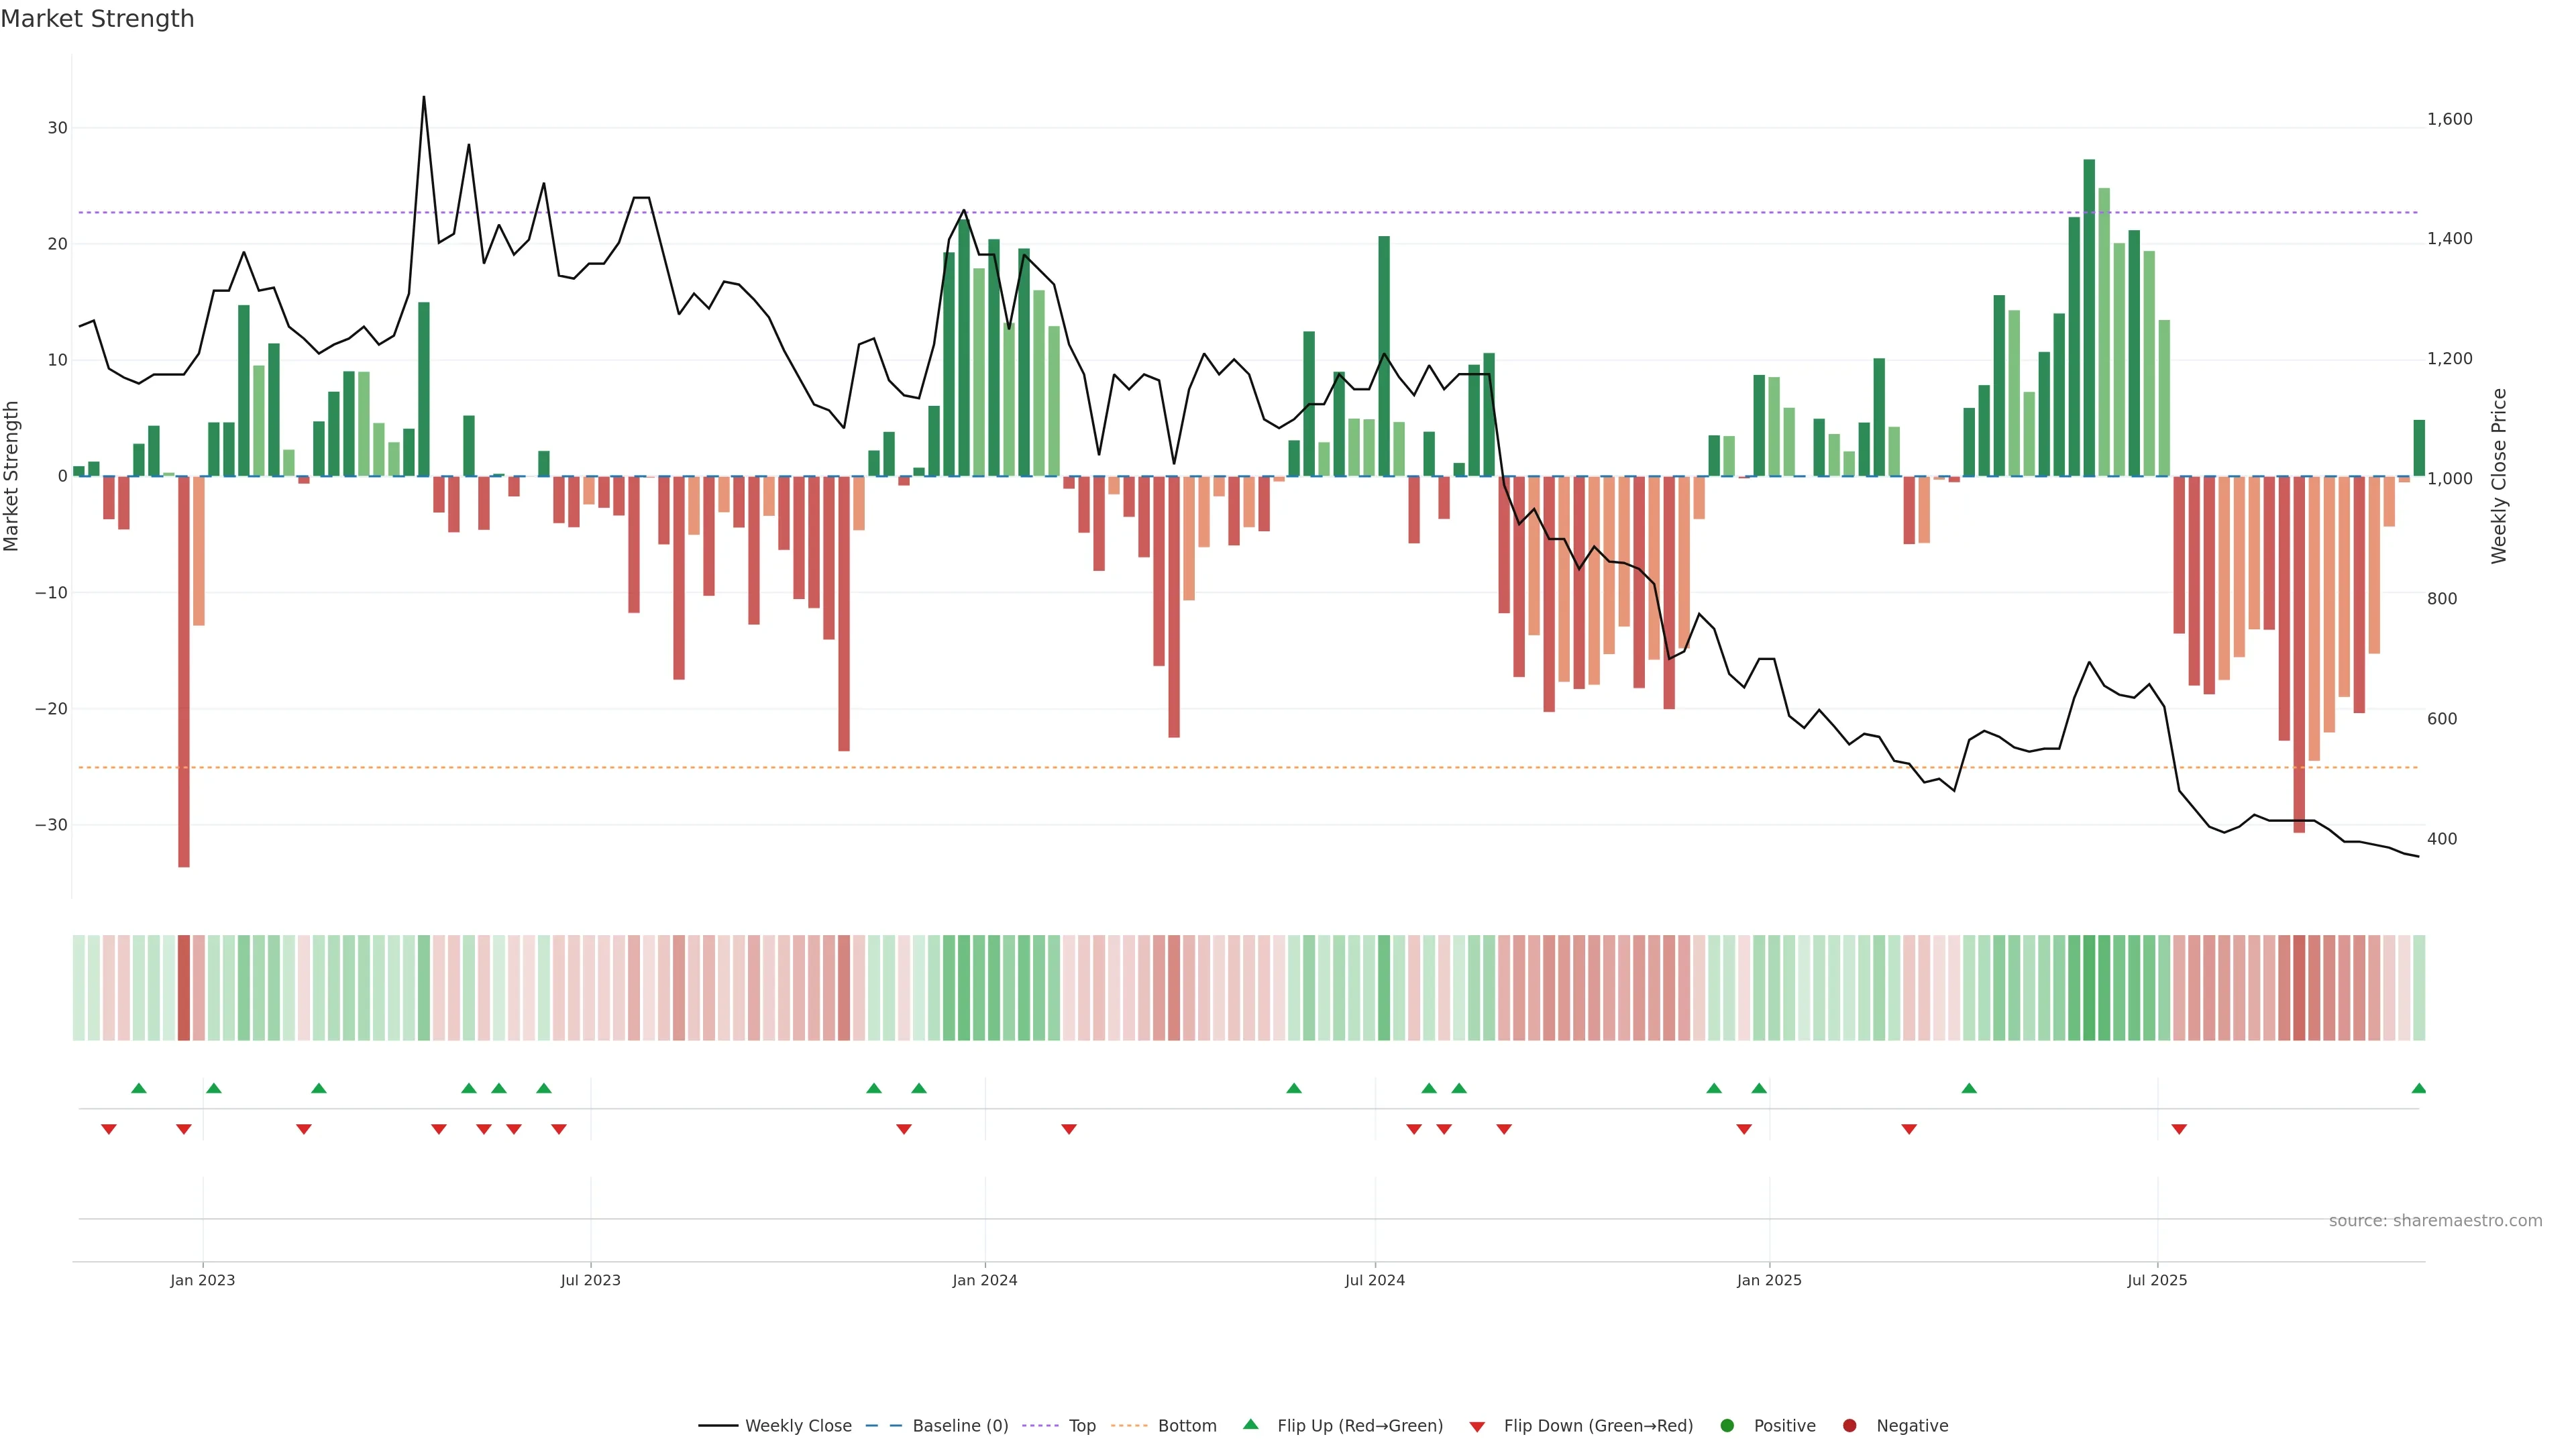Click the darkest red heatmap strip cell near Jan 2023

[184, 988]
